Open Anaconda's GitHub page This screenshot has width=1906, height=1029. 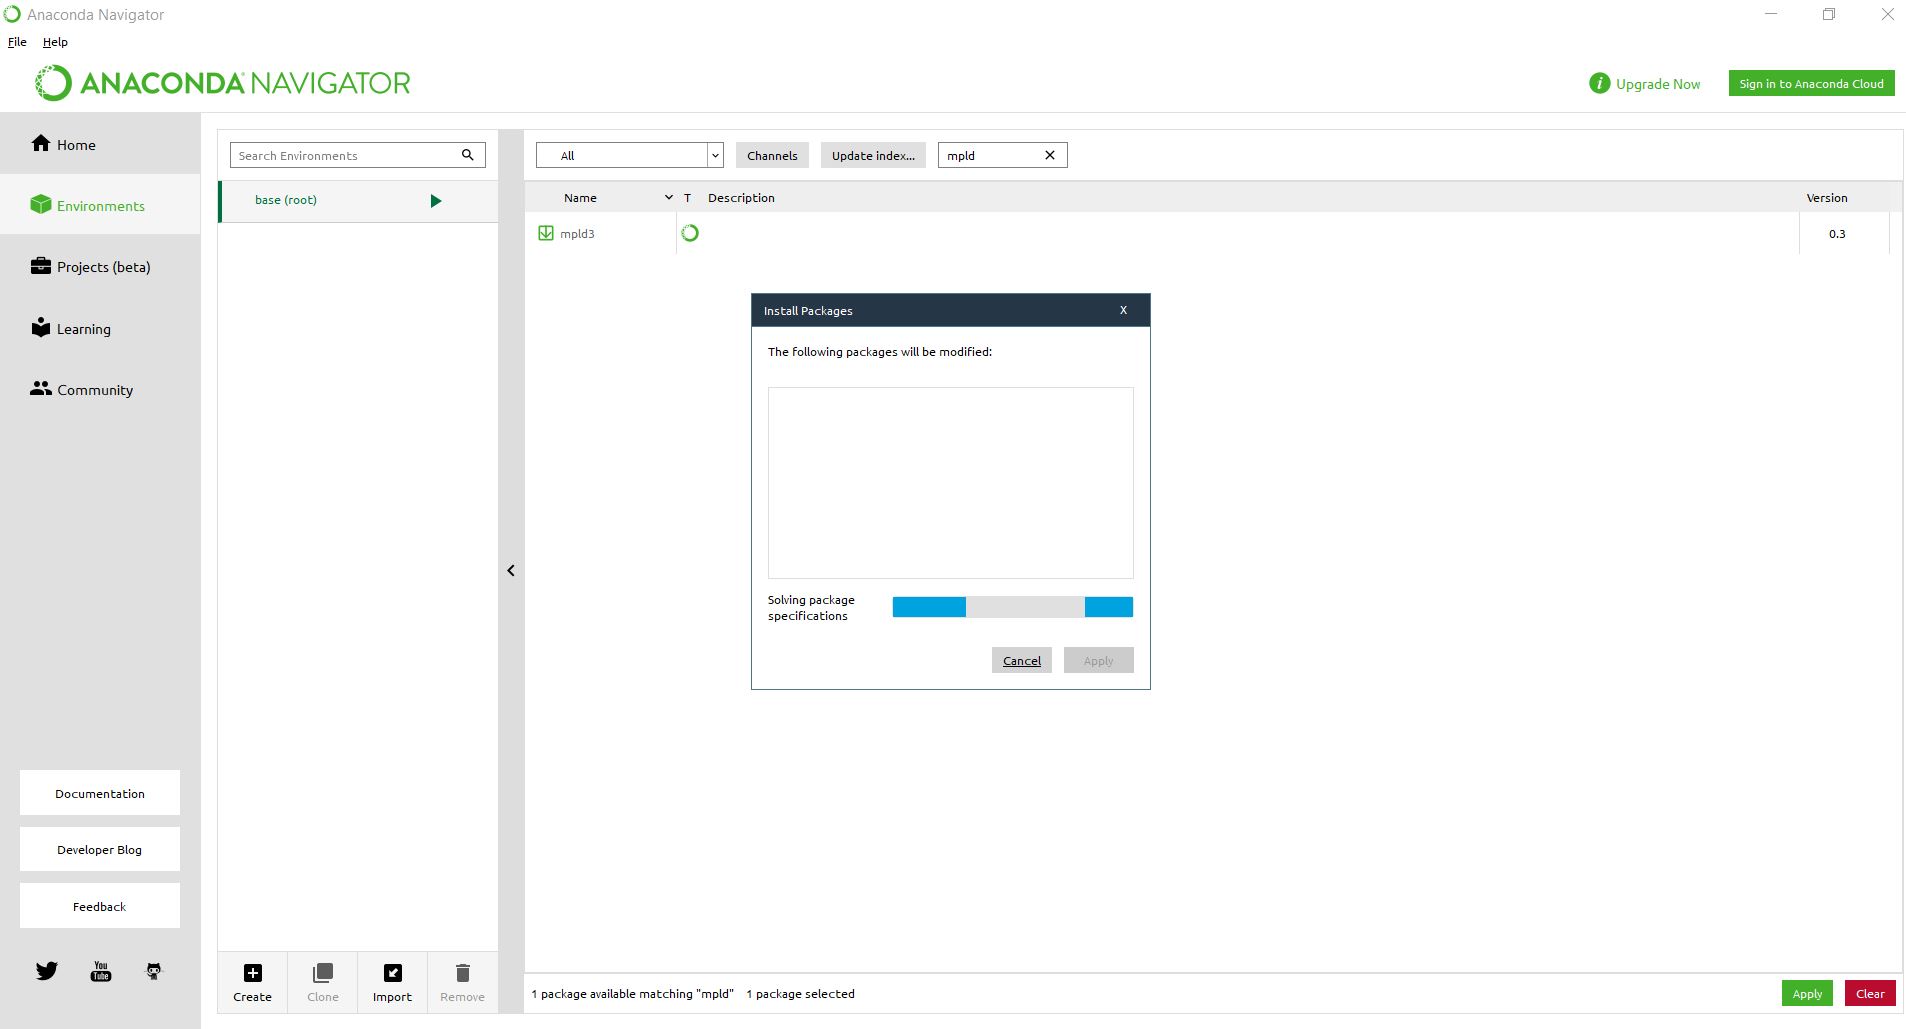[154, 971]
